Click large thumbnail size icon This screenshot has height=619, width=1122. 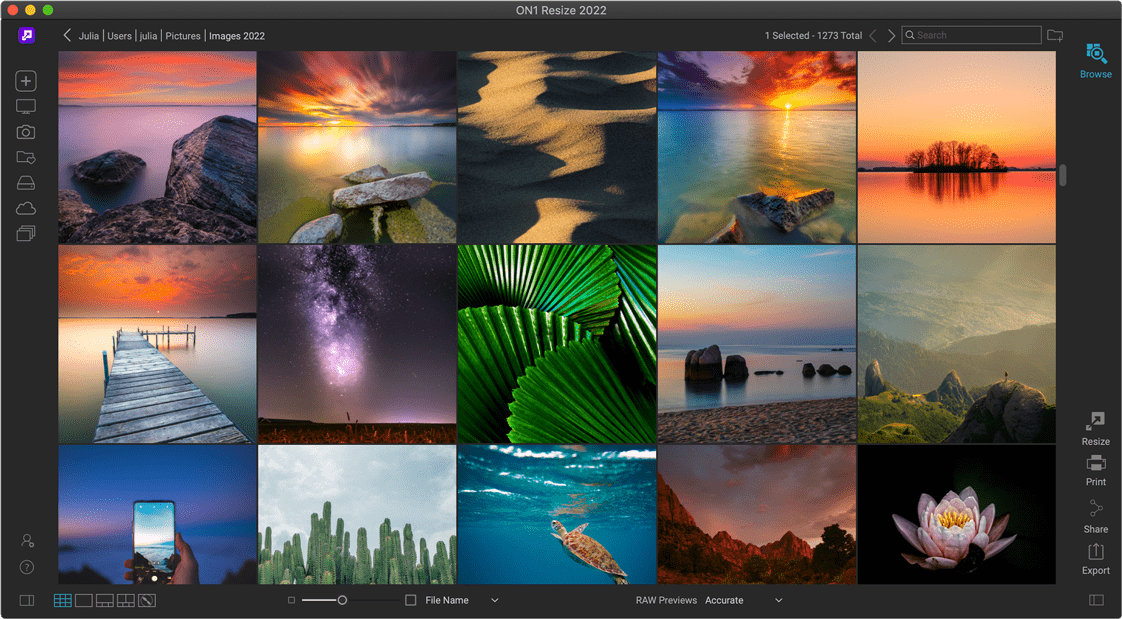[x=411, y=600]
